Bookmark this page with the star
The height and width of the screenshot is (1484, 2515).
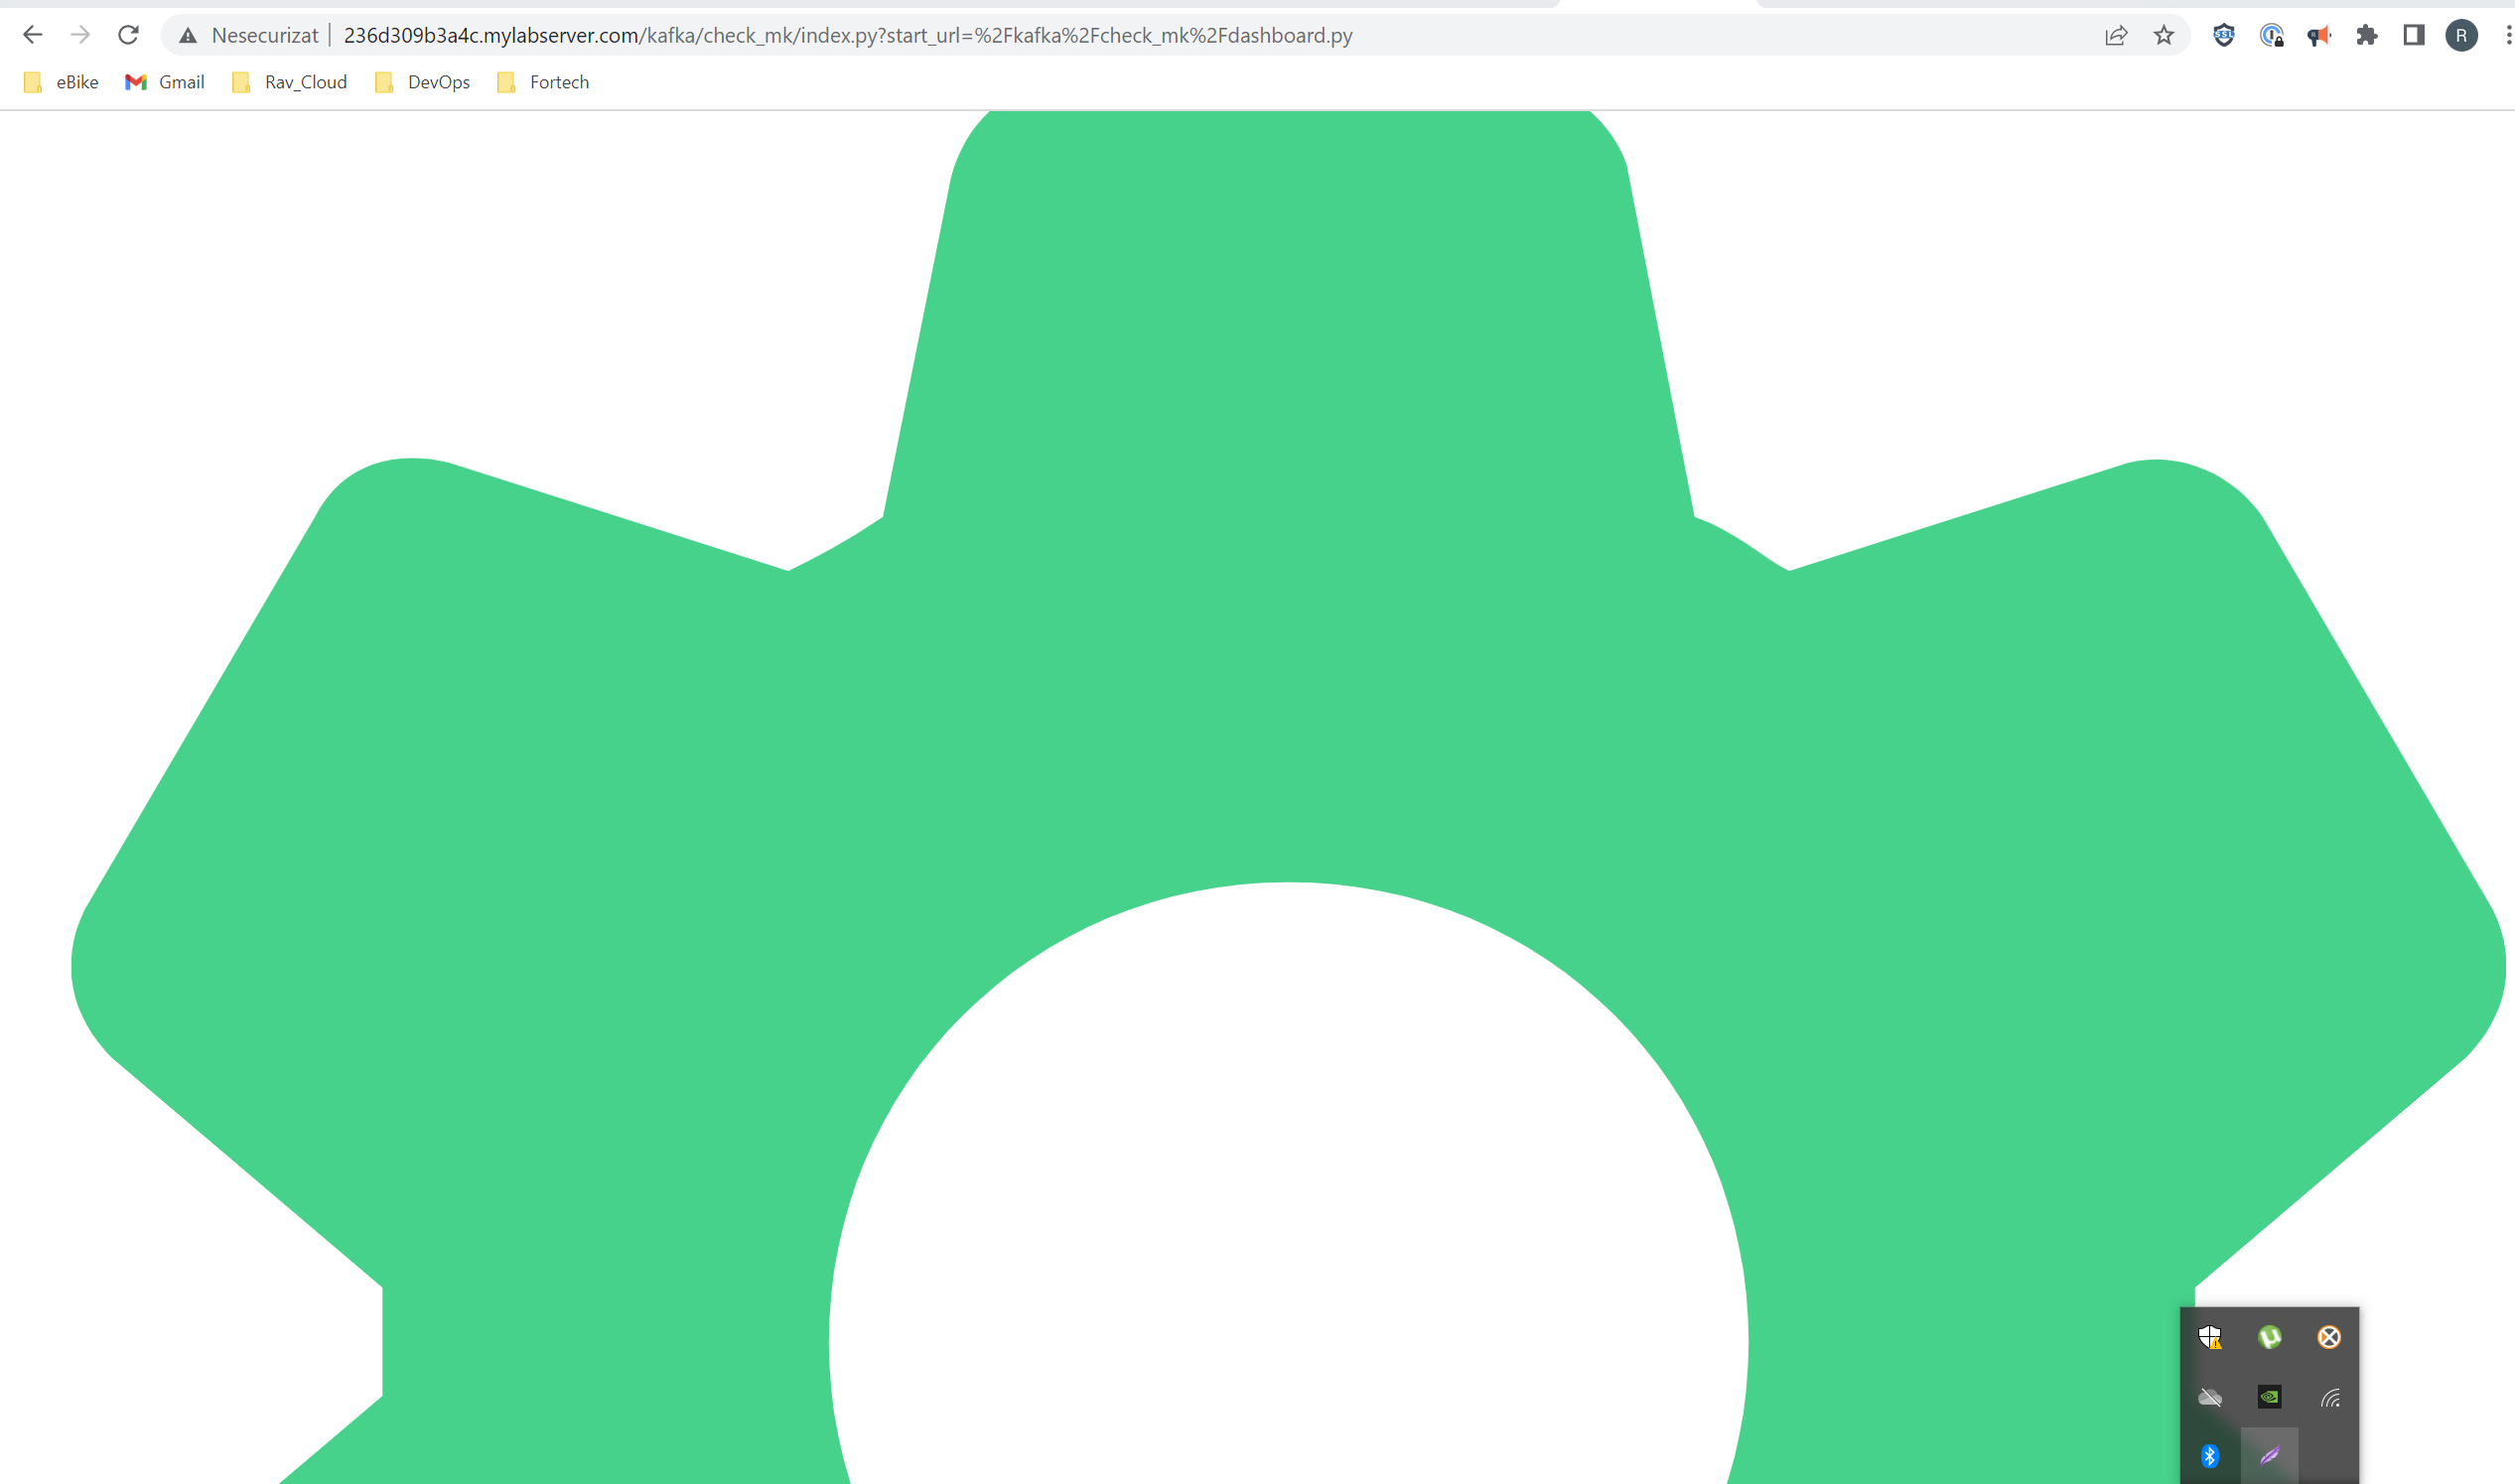[2163, 36]
